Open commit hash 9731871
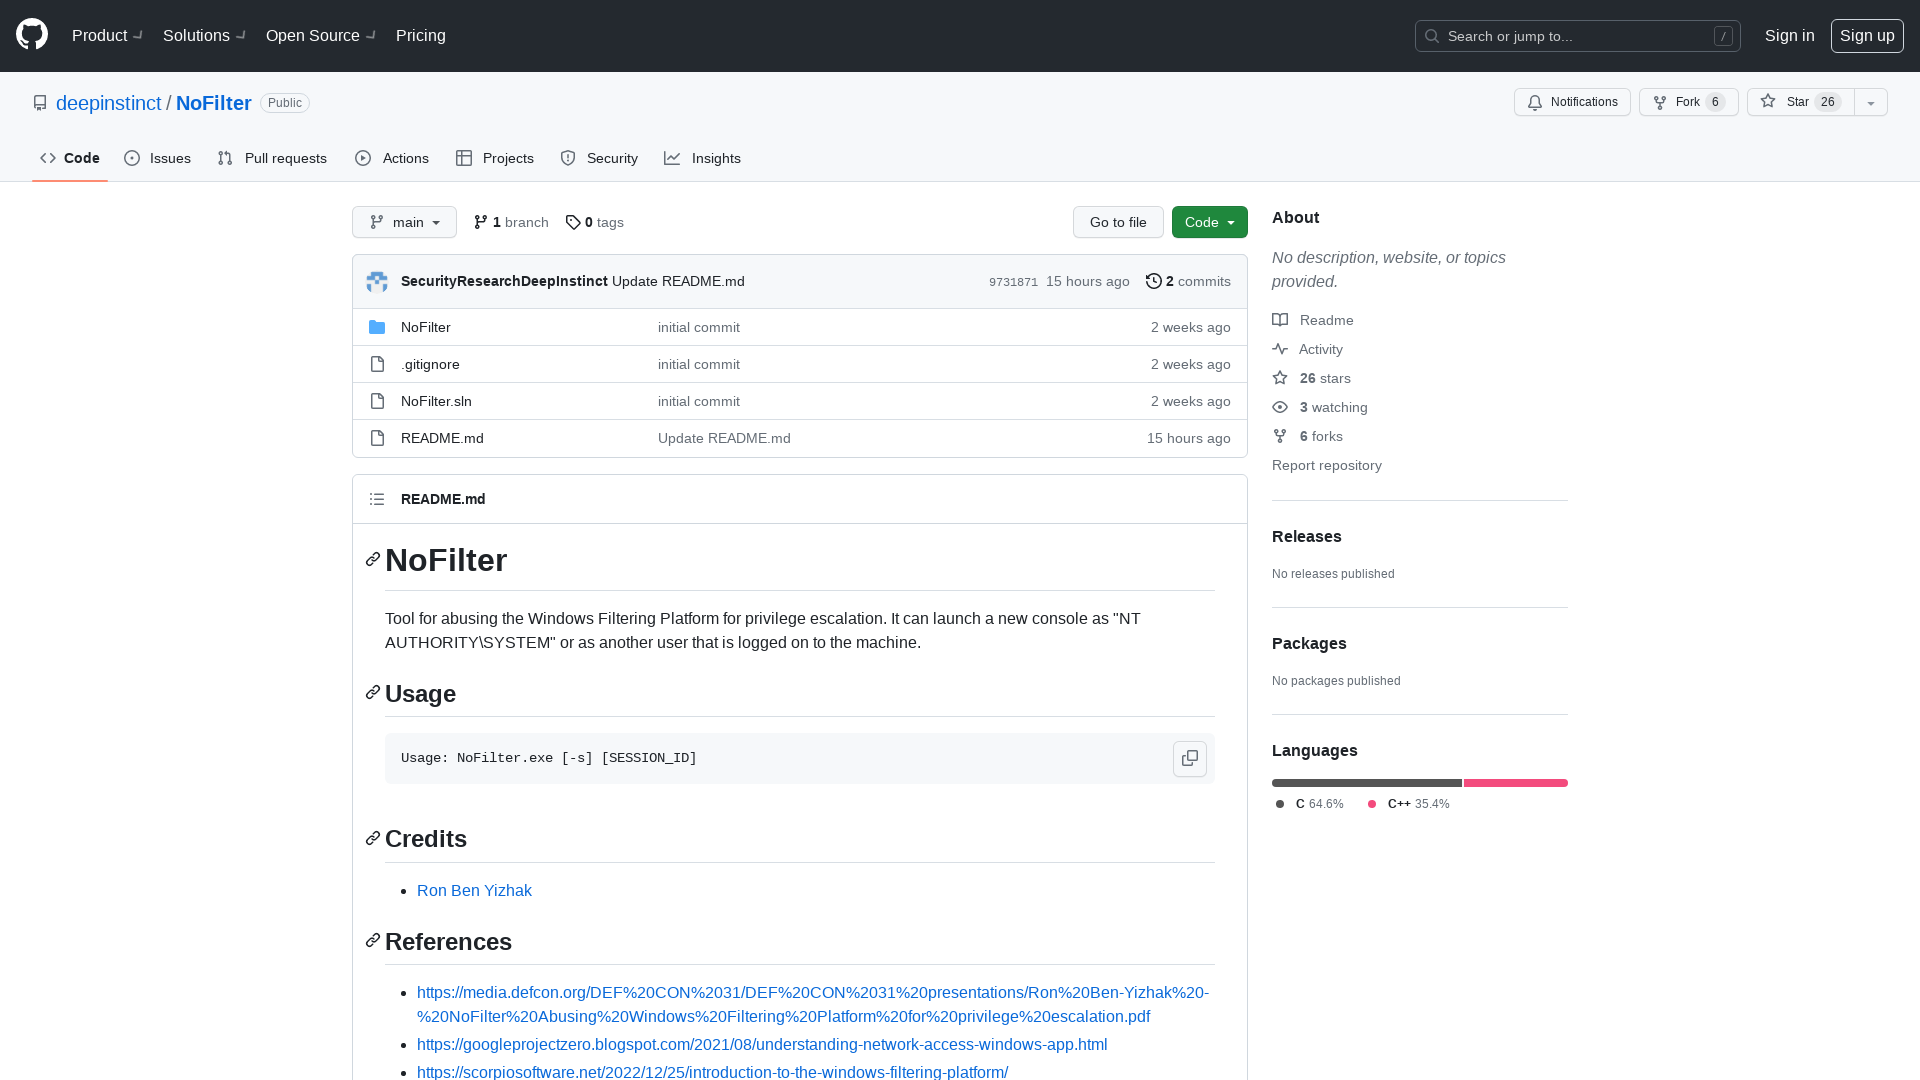Image resolution: width=1920 pixels, height=1080 pixels. (1013, 282)
